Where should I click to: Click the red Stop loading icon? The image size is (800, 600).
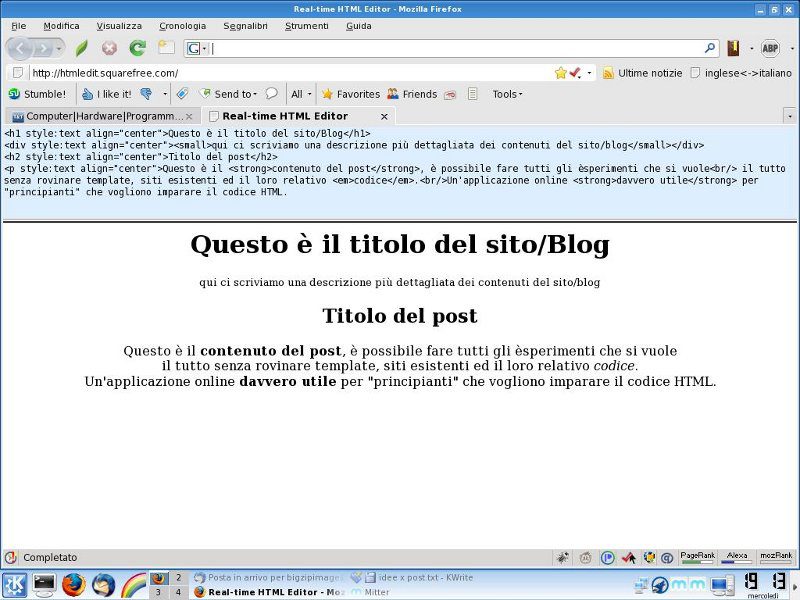click(109, 49)
